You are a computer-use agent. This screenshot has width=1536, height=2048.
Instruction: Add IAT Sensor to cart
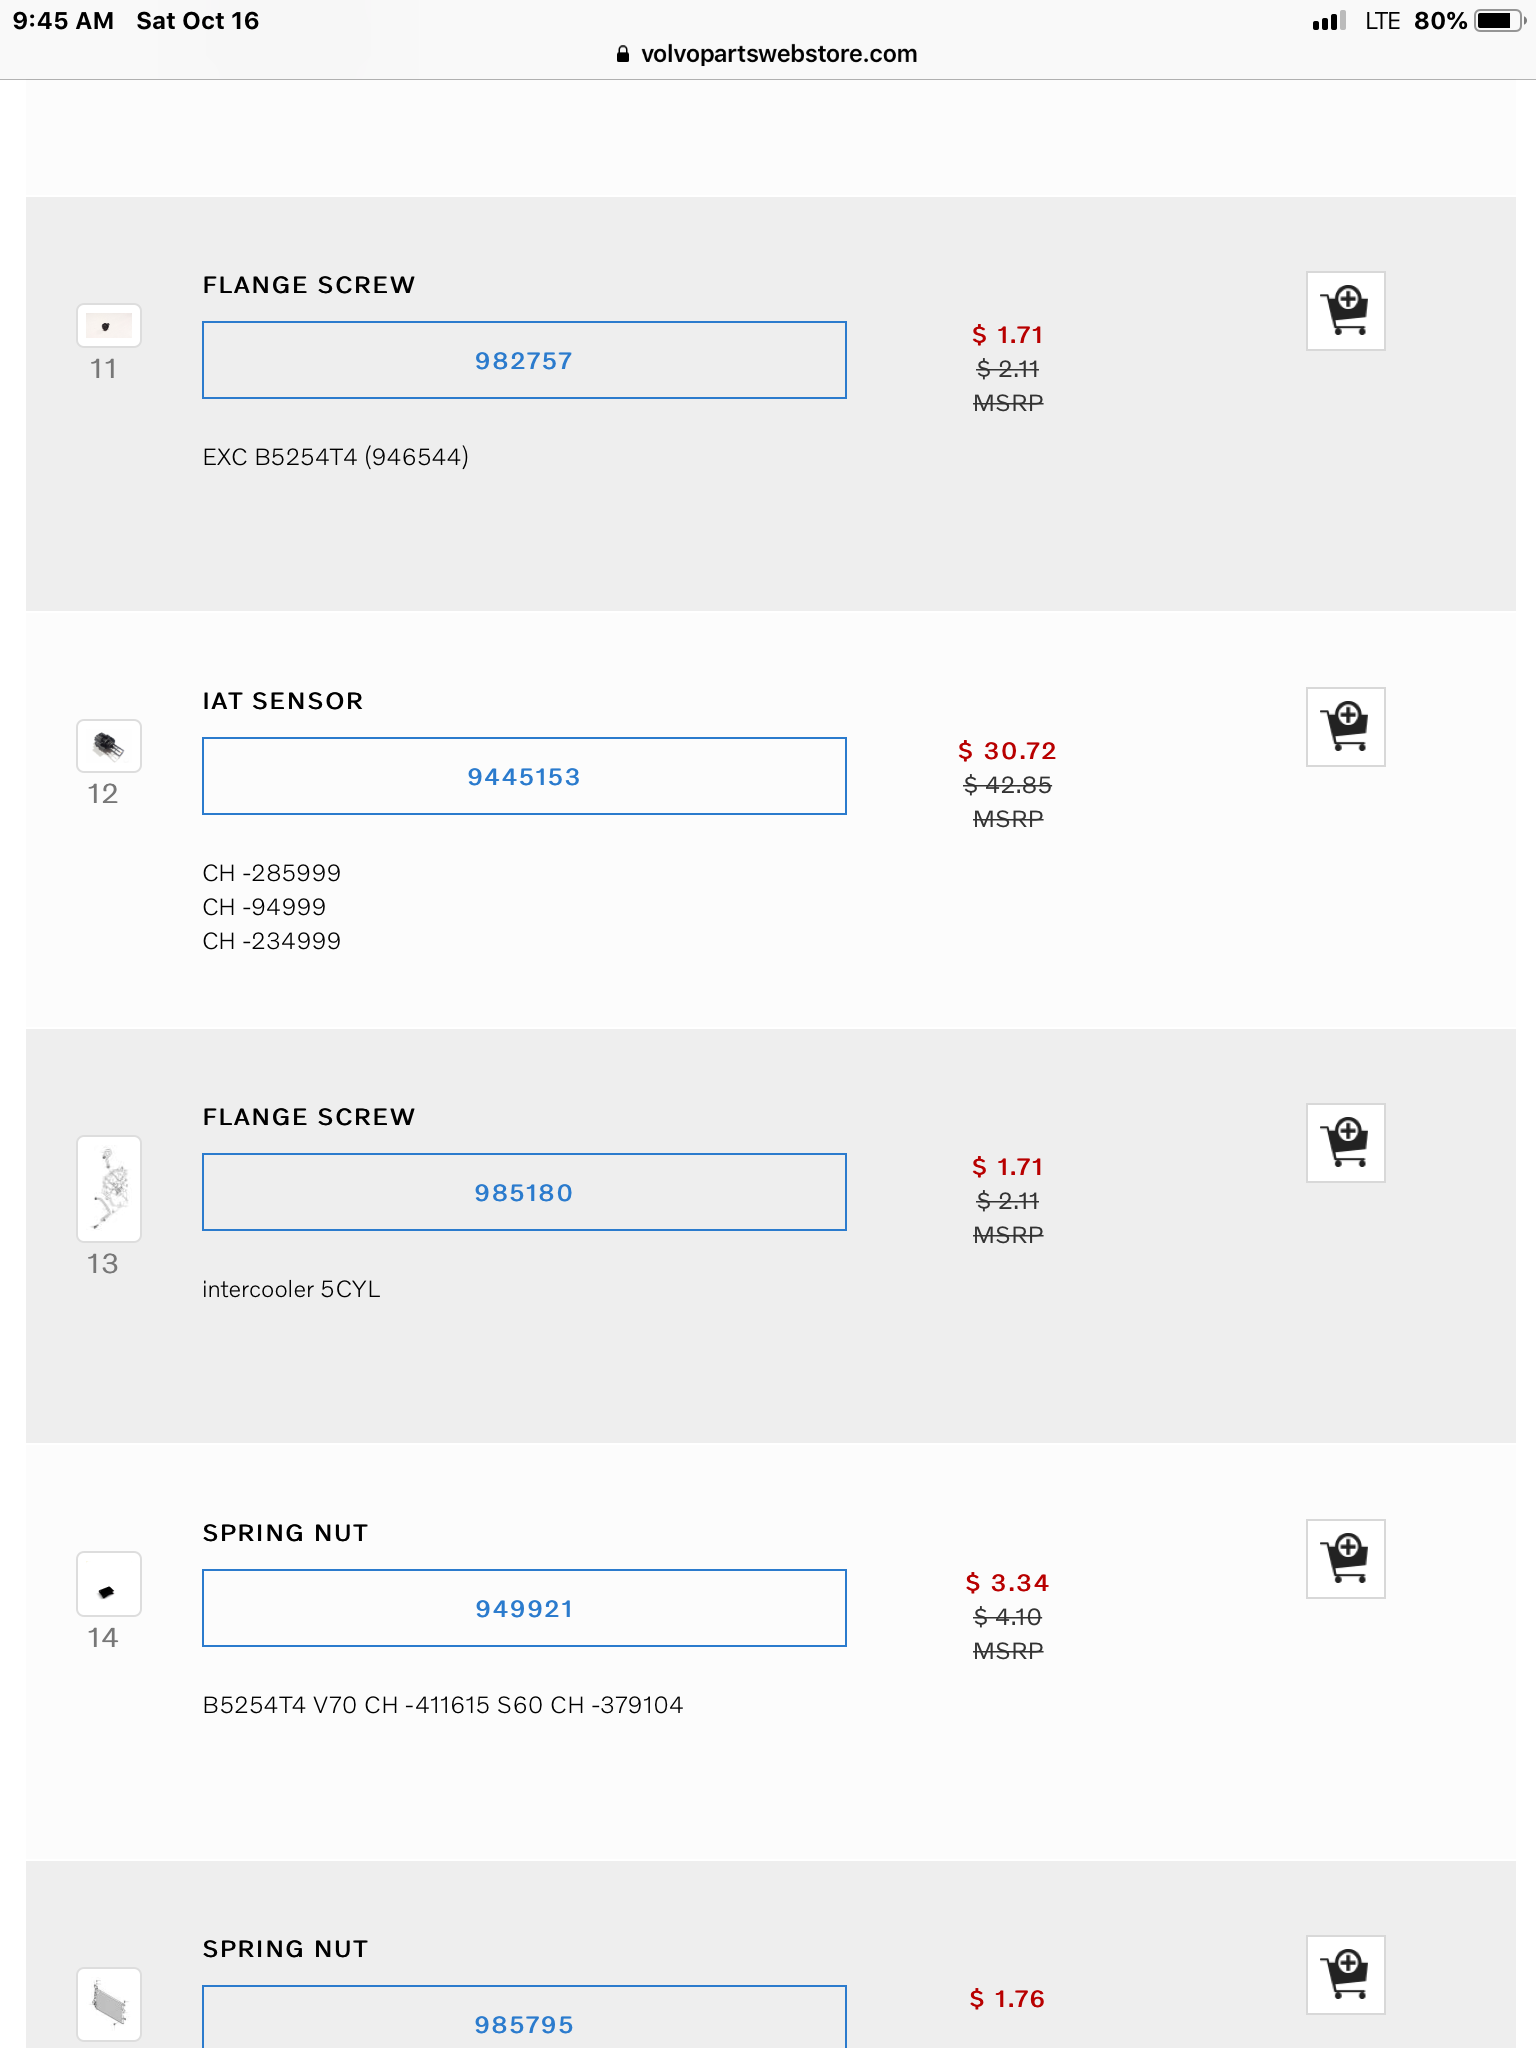pyautogui.click(x=1345, y=727)
